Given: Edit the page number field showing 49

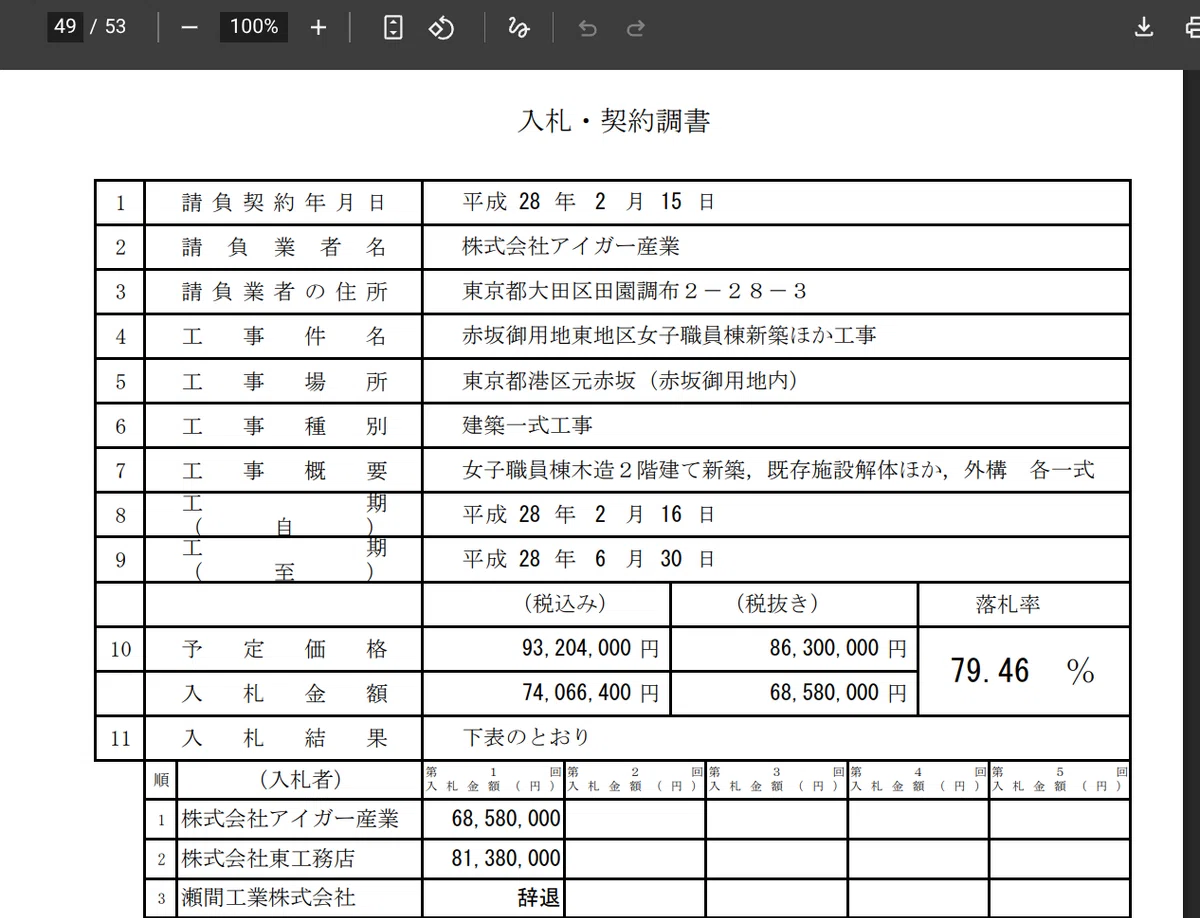Looking at the screenshot, I should (65, 27).
